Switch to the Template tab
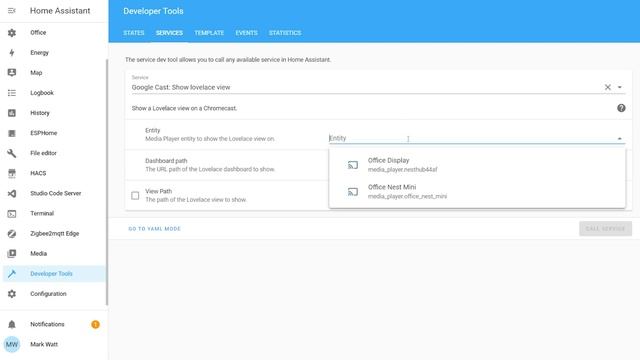Image resolution: width=640 pixels, height=360 pixels. 209,33
